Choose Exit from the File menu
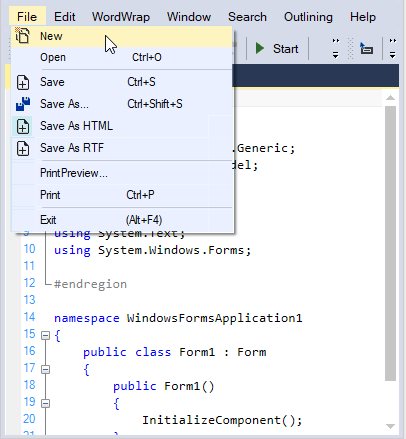The width and height of the screenshot is (406, 439). point(122,220)
